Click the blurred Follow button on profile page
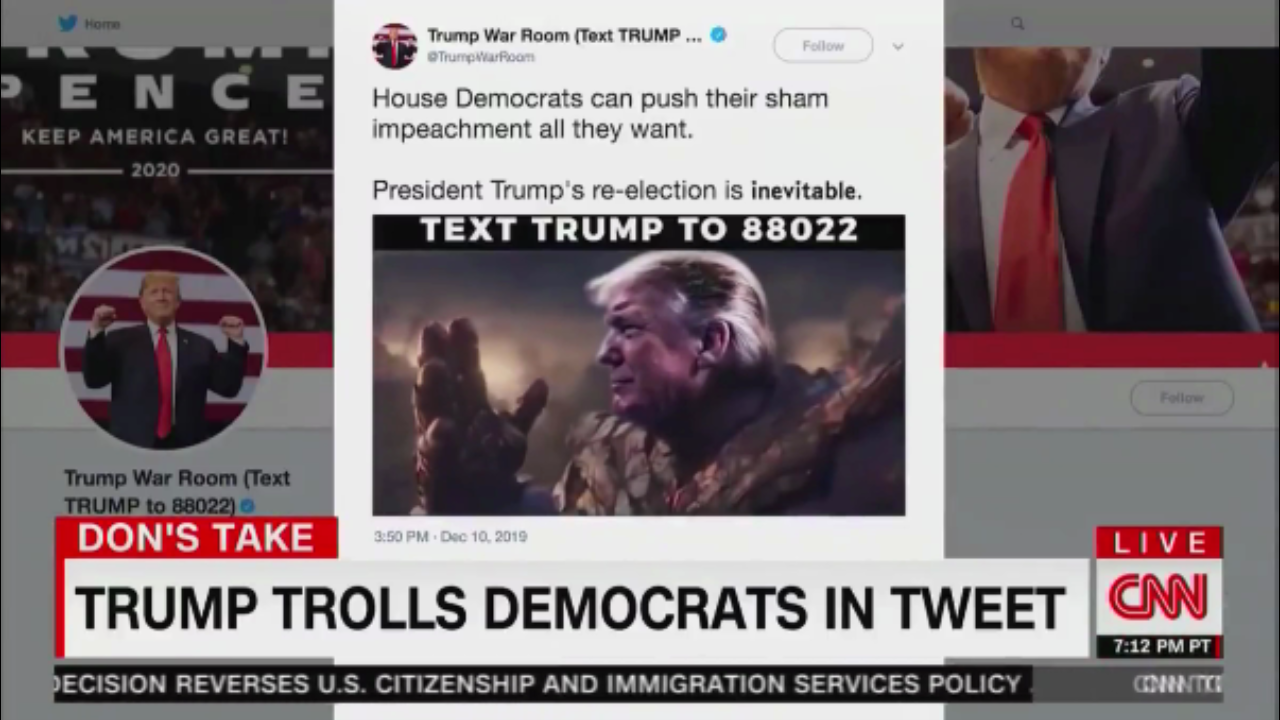The width and height of the screenshot is (1280, 720). [x=1182, y=398]
